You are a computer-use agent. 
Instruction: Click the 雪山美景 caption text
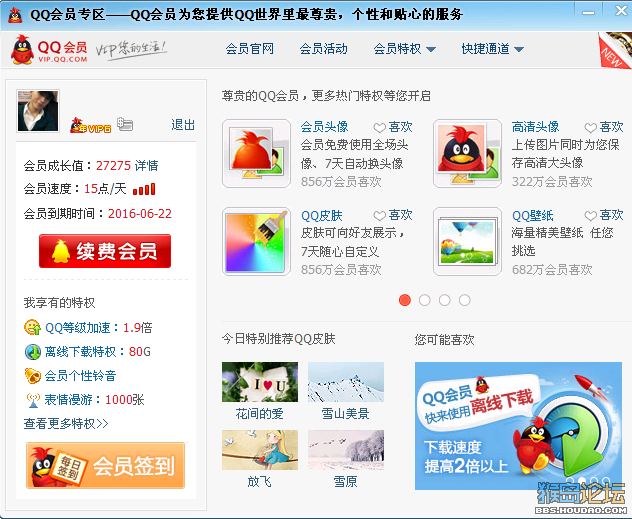click(345, 414)
